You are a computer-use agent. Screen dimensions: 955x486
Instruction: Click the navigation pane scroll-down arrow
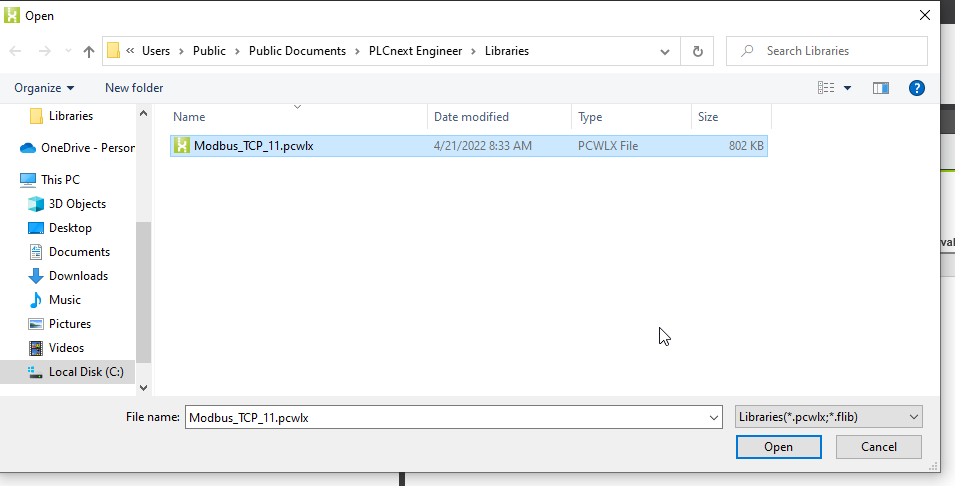pos(144,387)
